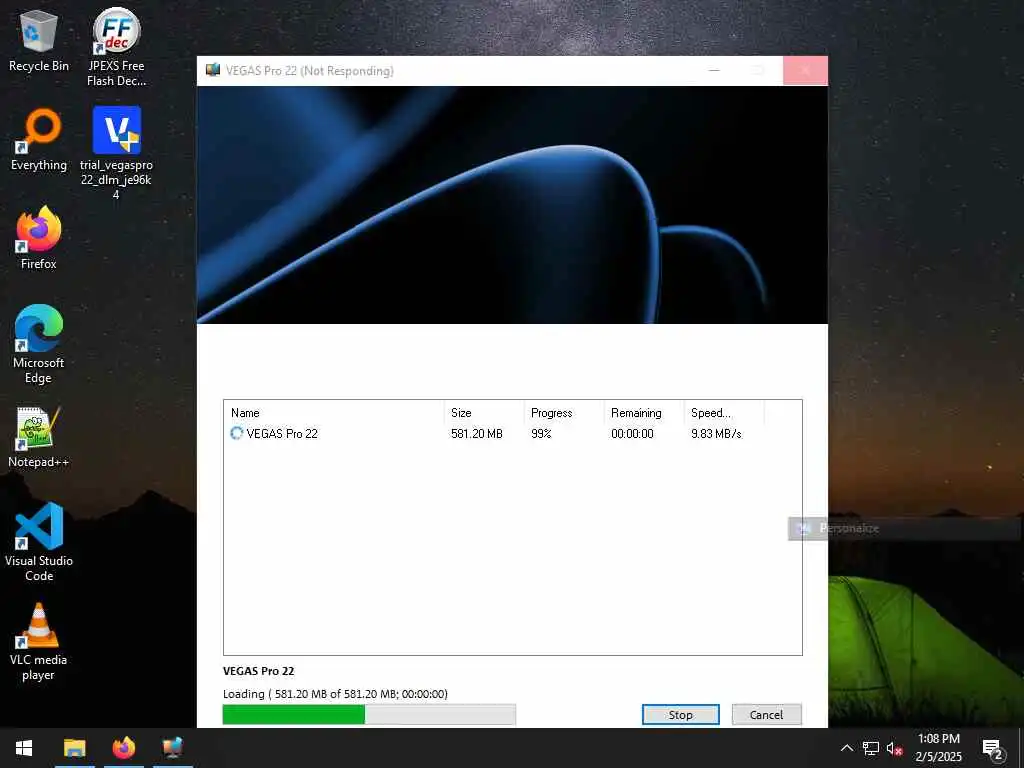The height and width of the screenshot is (768, 1024).
Task: Launch the Microsoft Edge desktop shortcut
Action: pyautogui.click(x=39, y=344)
